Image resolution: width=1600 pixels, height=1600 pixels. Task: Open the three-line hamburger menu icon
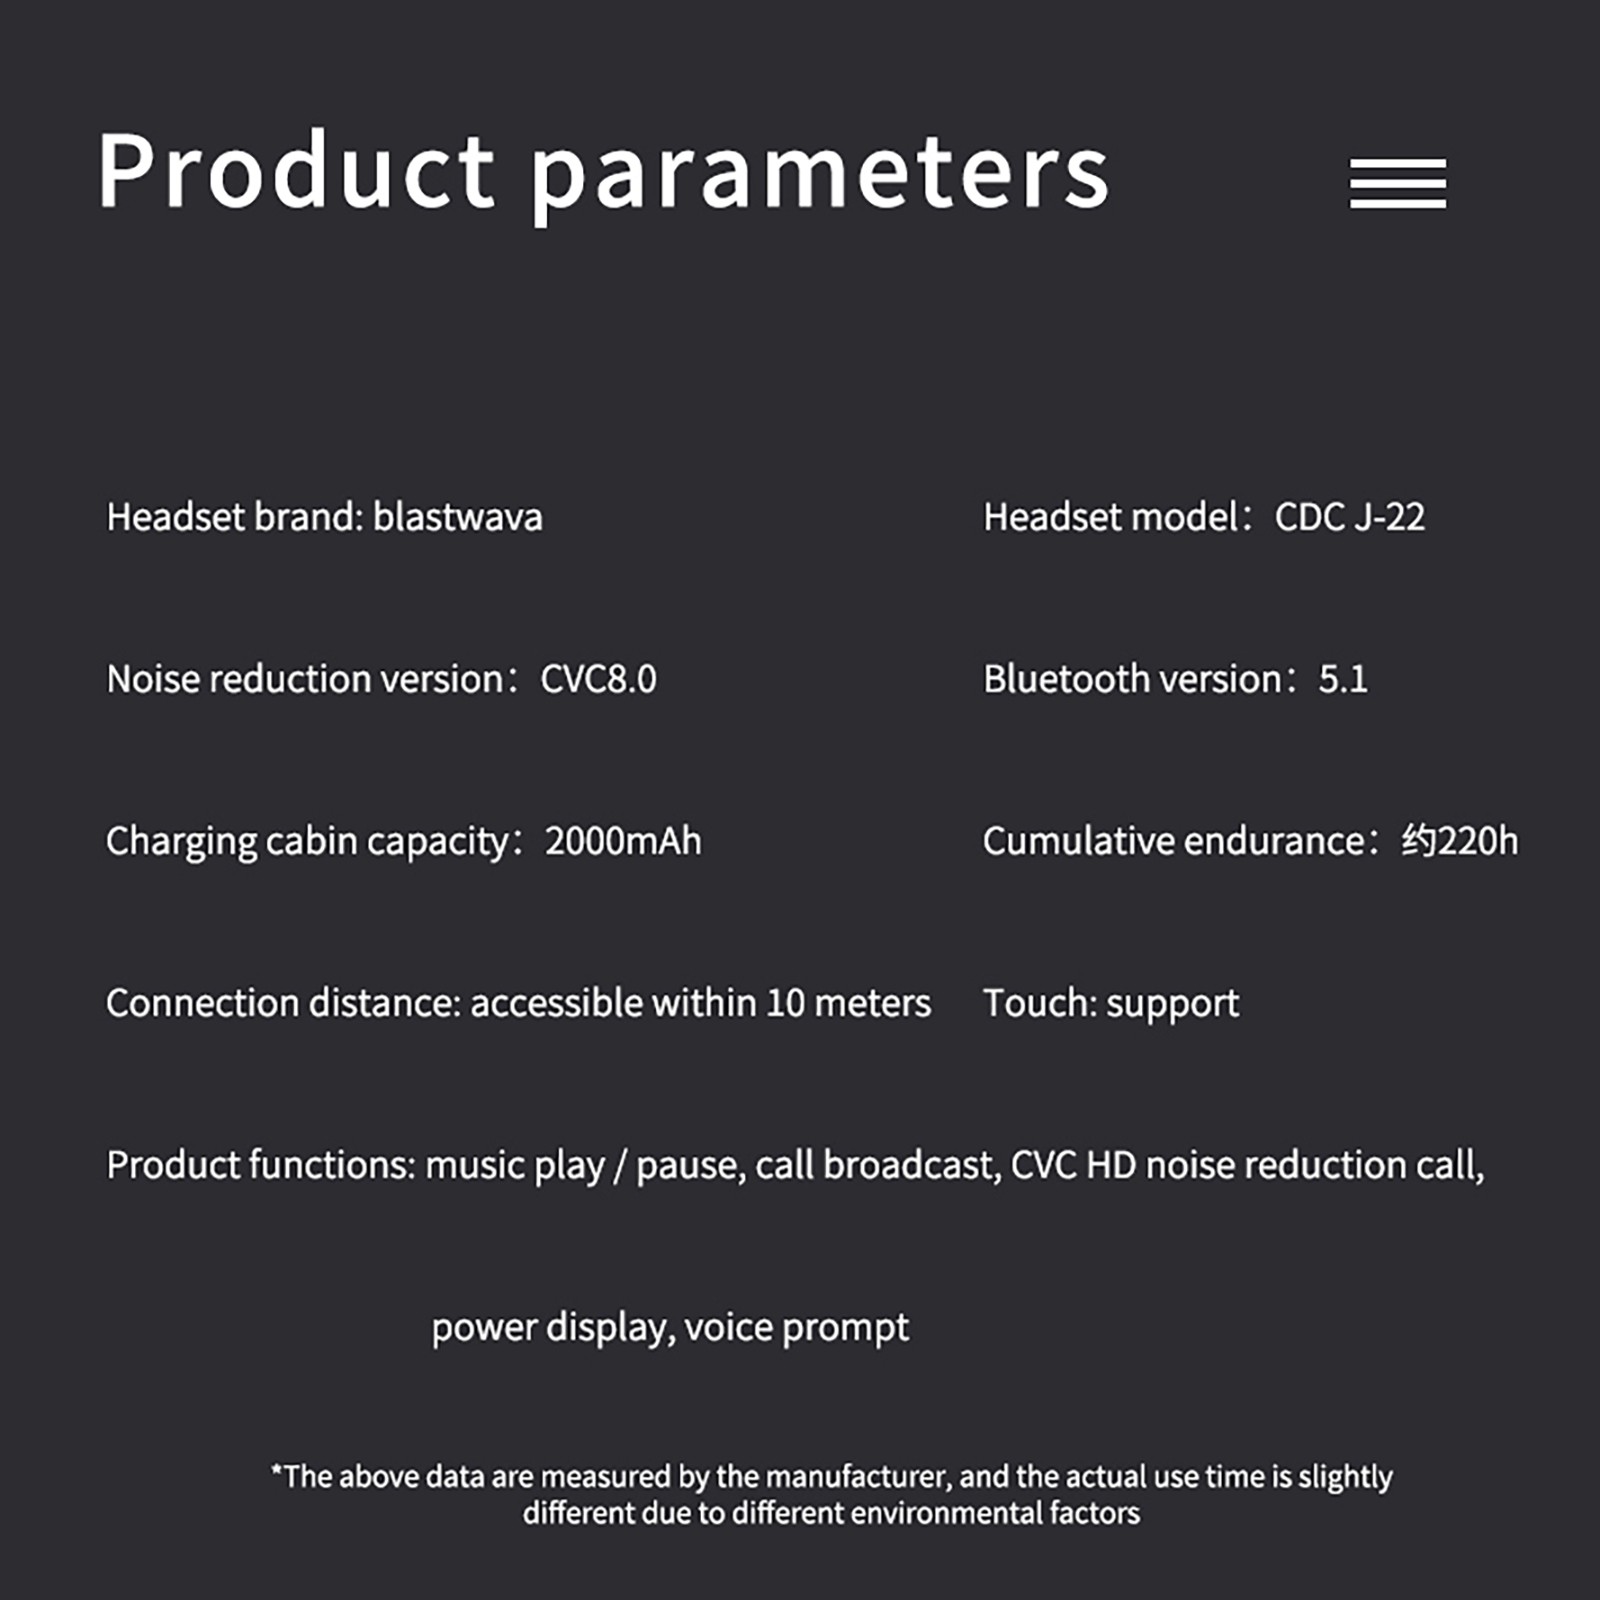tap(1397, 183)
